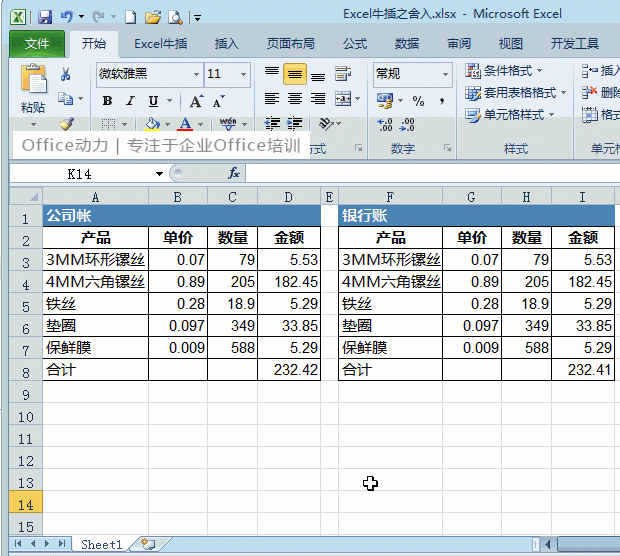
Task: Copy selection icon
Action: tap(66, 98)
